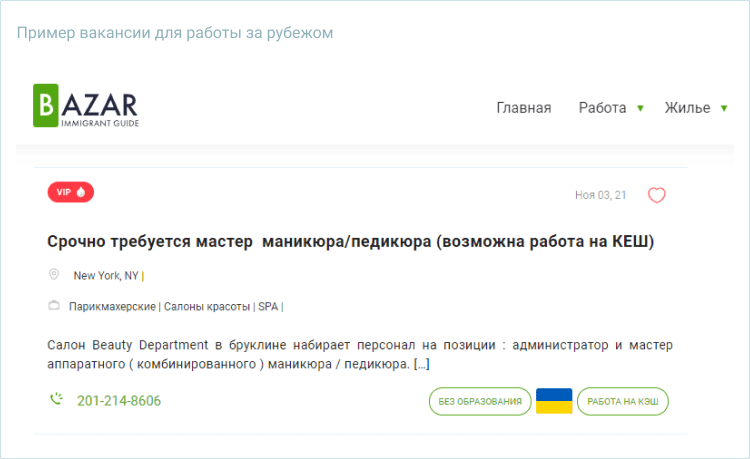Select the РАБОТА НА КЭШ tag
The image size is (750, 459).
(x=623, y=401)
